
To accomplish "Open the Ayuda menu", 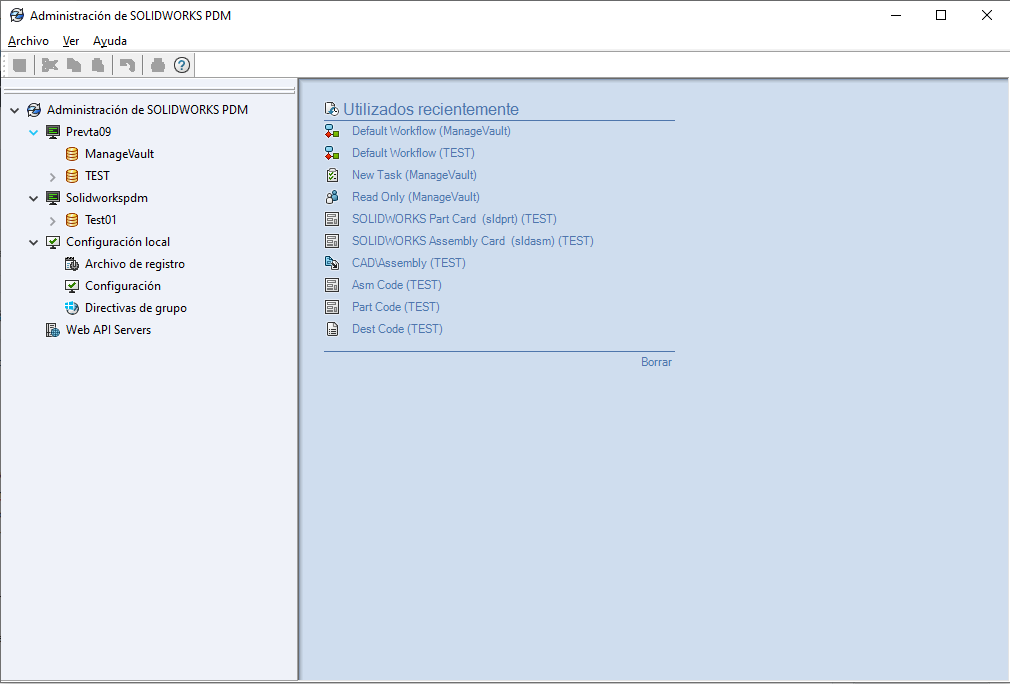I will (x=110, y=41).
